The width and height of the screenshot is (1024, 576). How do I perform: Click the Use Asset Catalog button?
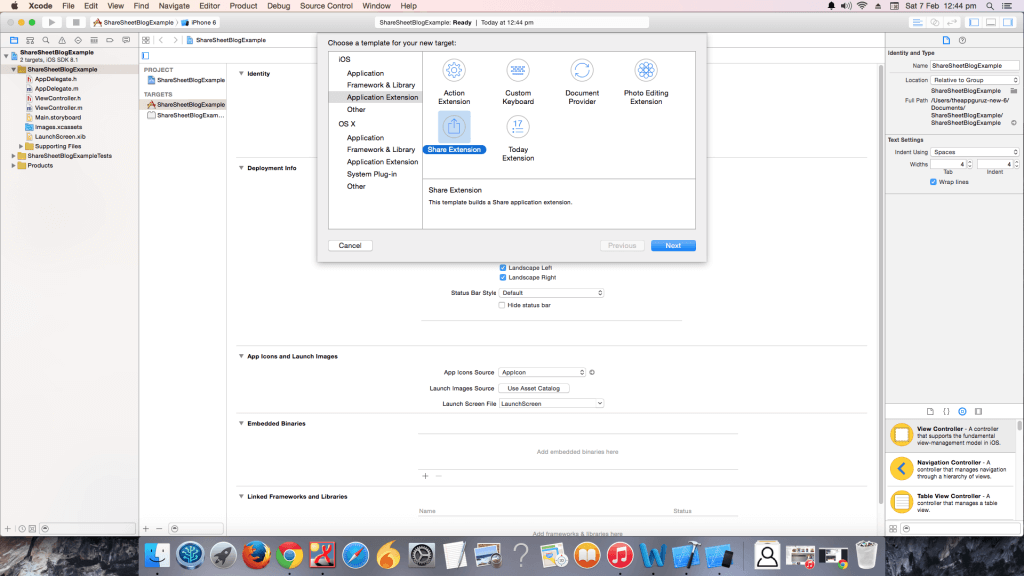534,388
